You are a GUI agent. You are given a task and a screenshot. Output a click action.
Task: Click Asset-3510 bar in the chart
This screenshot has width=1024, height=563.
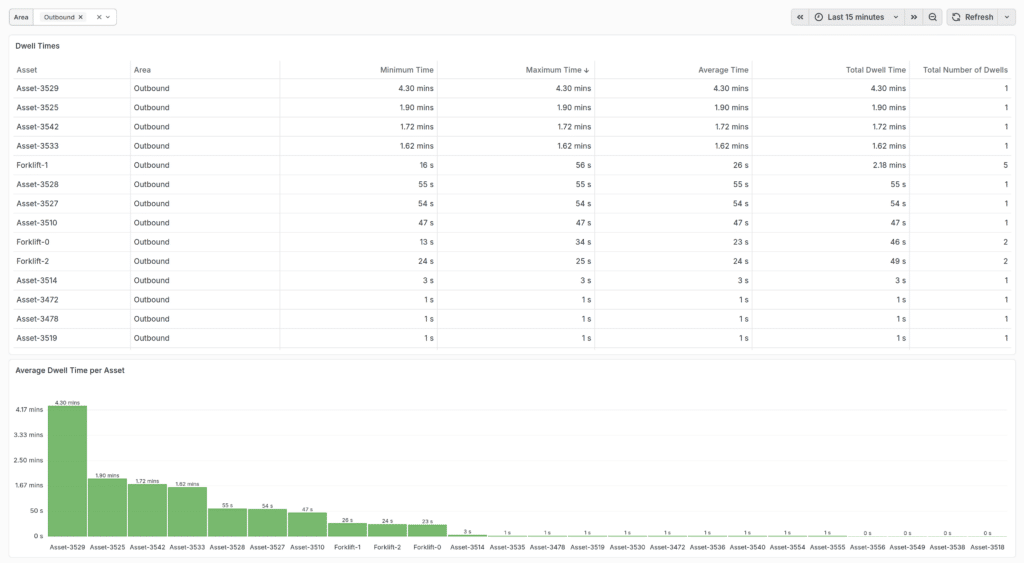[307, 524]
